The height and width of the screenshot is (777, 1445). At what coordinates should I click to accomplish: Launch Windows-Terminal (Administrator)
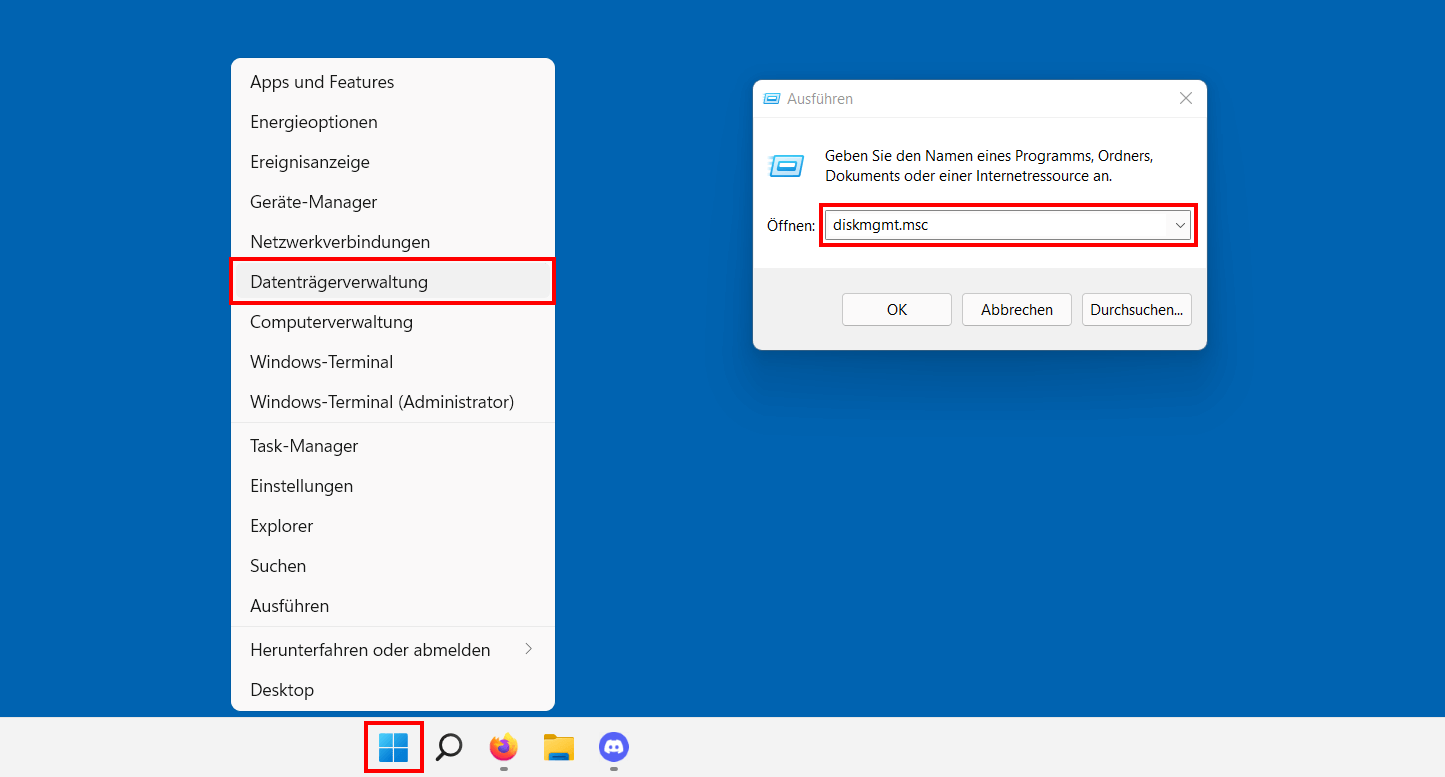(393, 402)
